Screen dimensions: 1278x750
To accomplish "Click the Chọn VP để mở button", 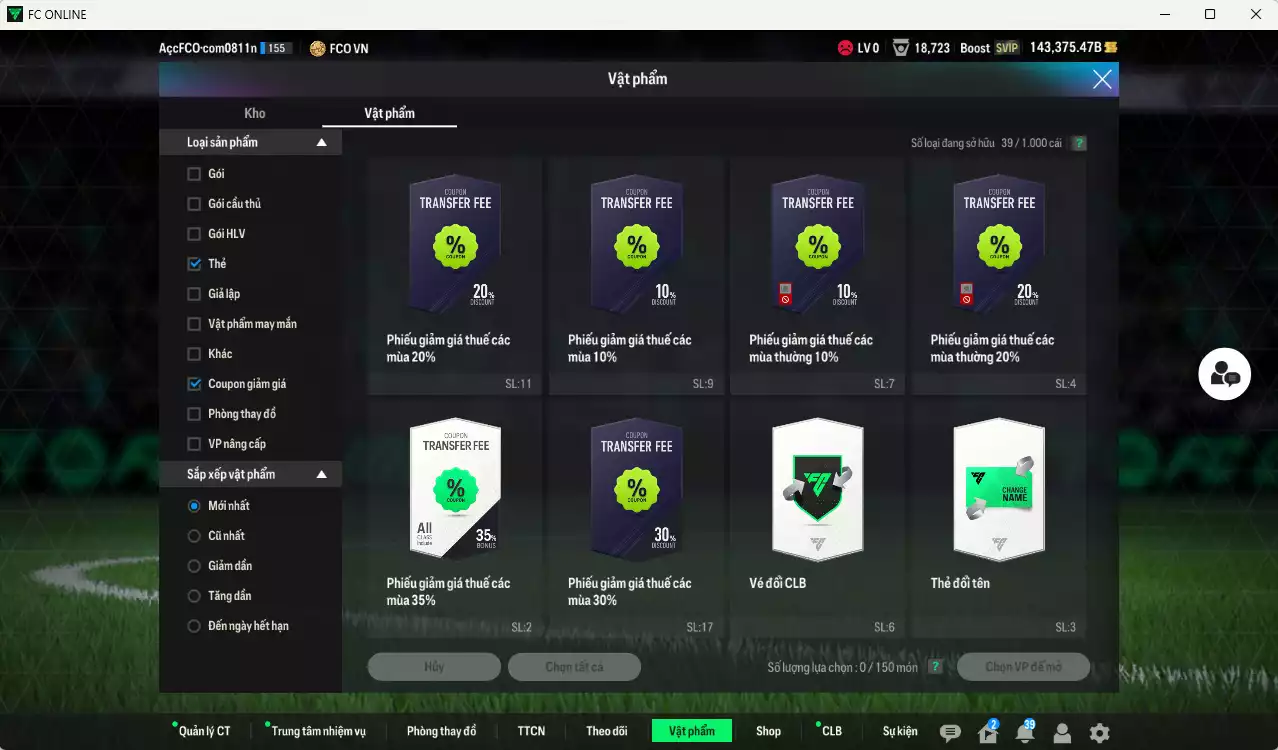I will click(x=1023, y=667).
